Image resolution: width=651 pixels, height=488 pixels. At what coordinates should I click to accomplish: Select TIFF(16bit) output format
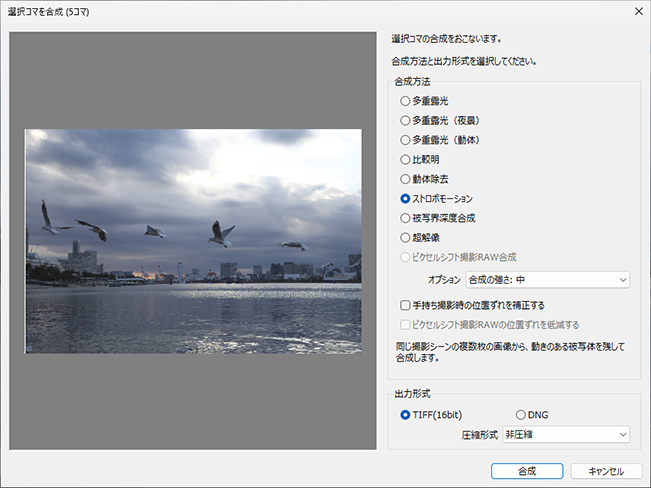[x=405, y=414]
